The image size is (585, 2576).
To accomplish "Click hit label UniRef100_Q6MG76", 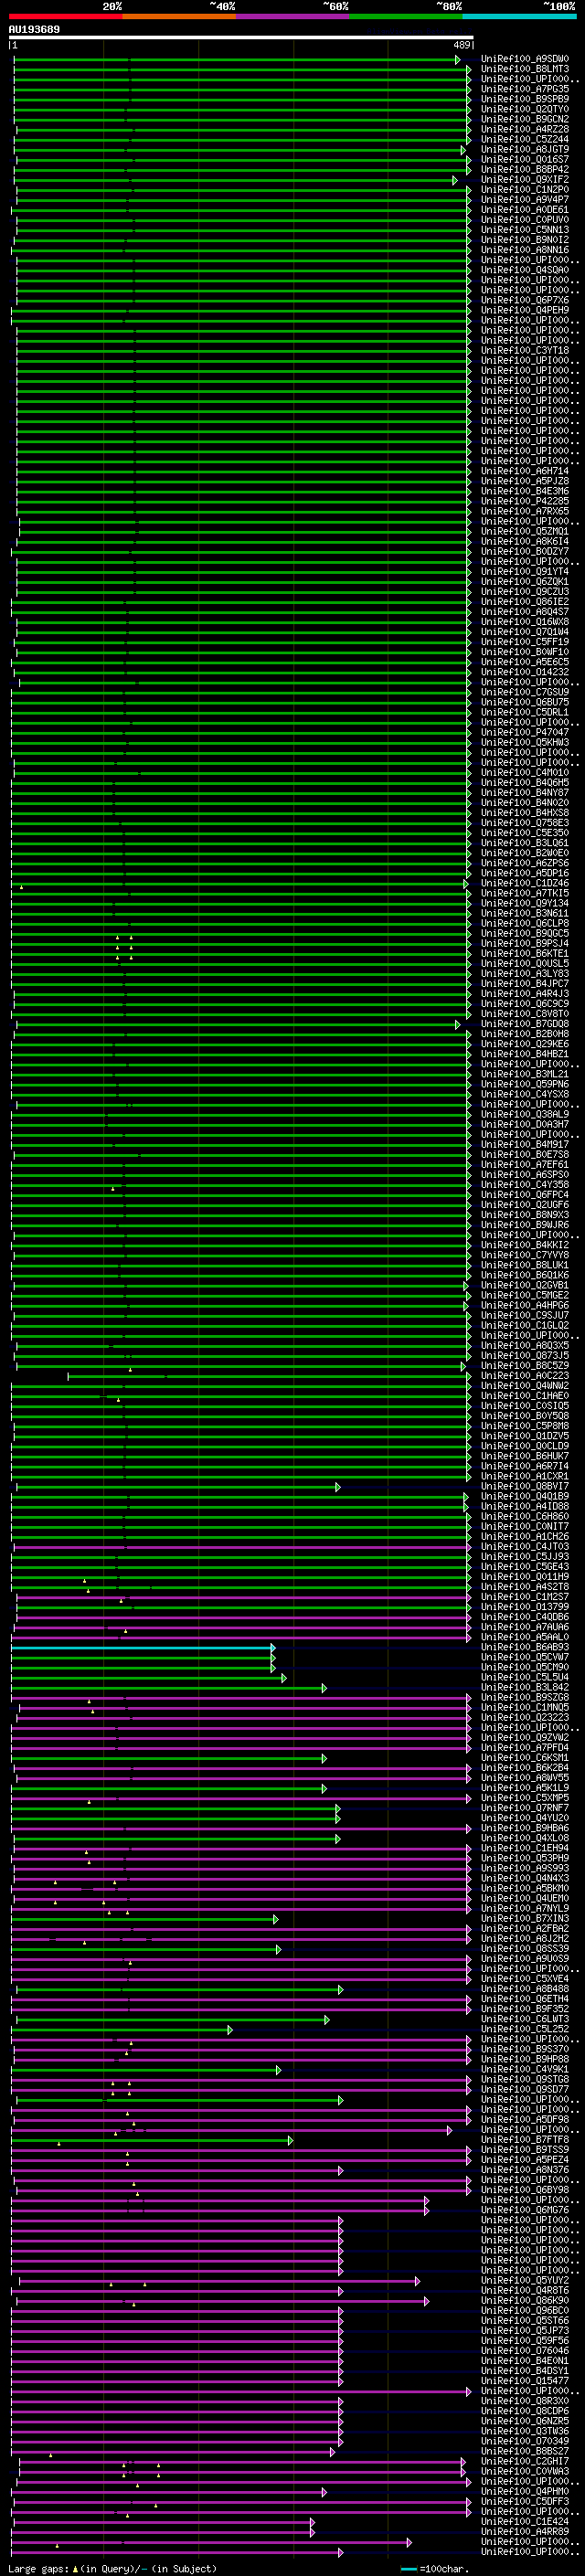I will tap(525, 2210).
